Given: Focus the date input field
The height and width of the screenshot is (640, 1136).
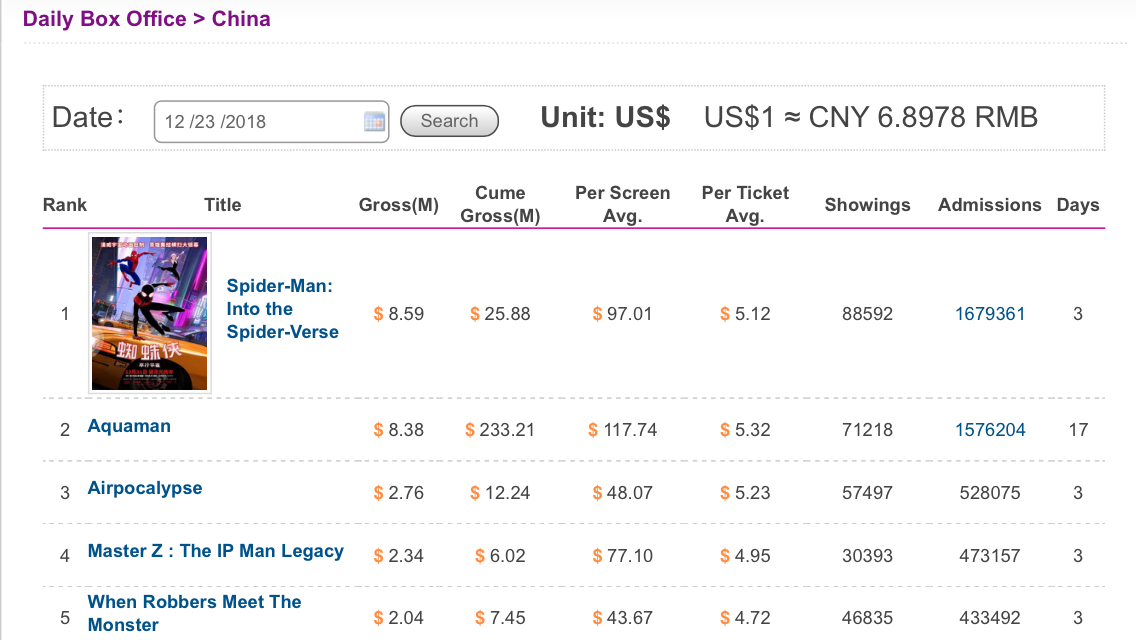Looking at the screenshot, I should point(271,122).
